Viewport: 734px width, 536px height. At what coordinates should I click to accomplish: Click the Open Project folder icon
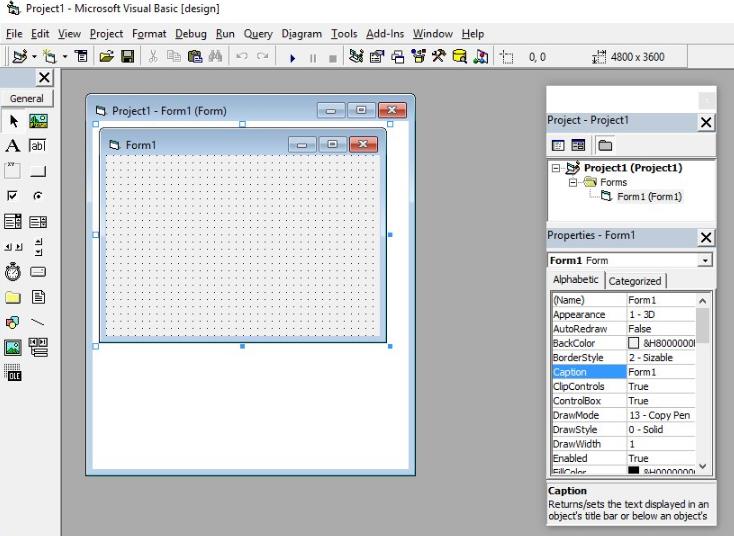pos(107,57)
